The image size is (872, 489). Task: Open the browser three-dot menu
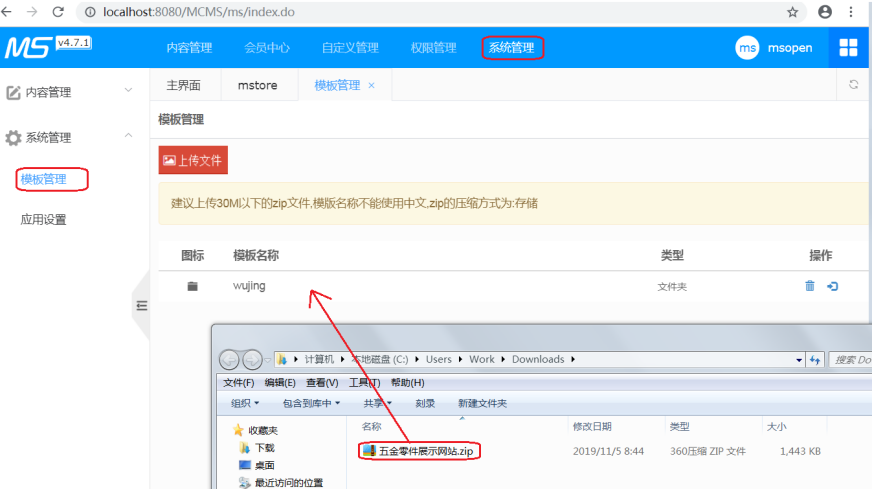[x=851, y=12]
